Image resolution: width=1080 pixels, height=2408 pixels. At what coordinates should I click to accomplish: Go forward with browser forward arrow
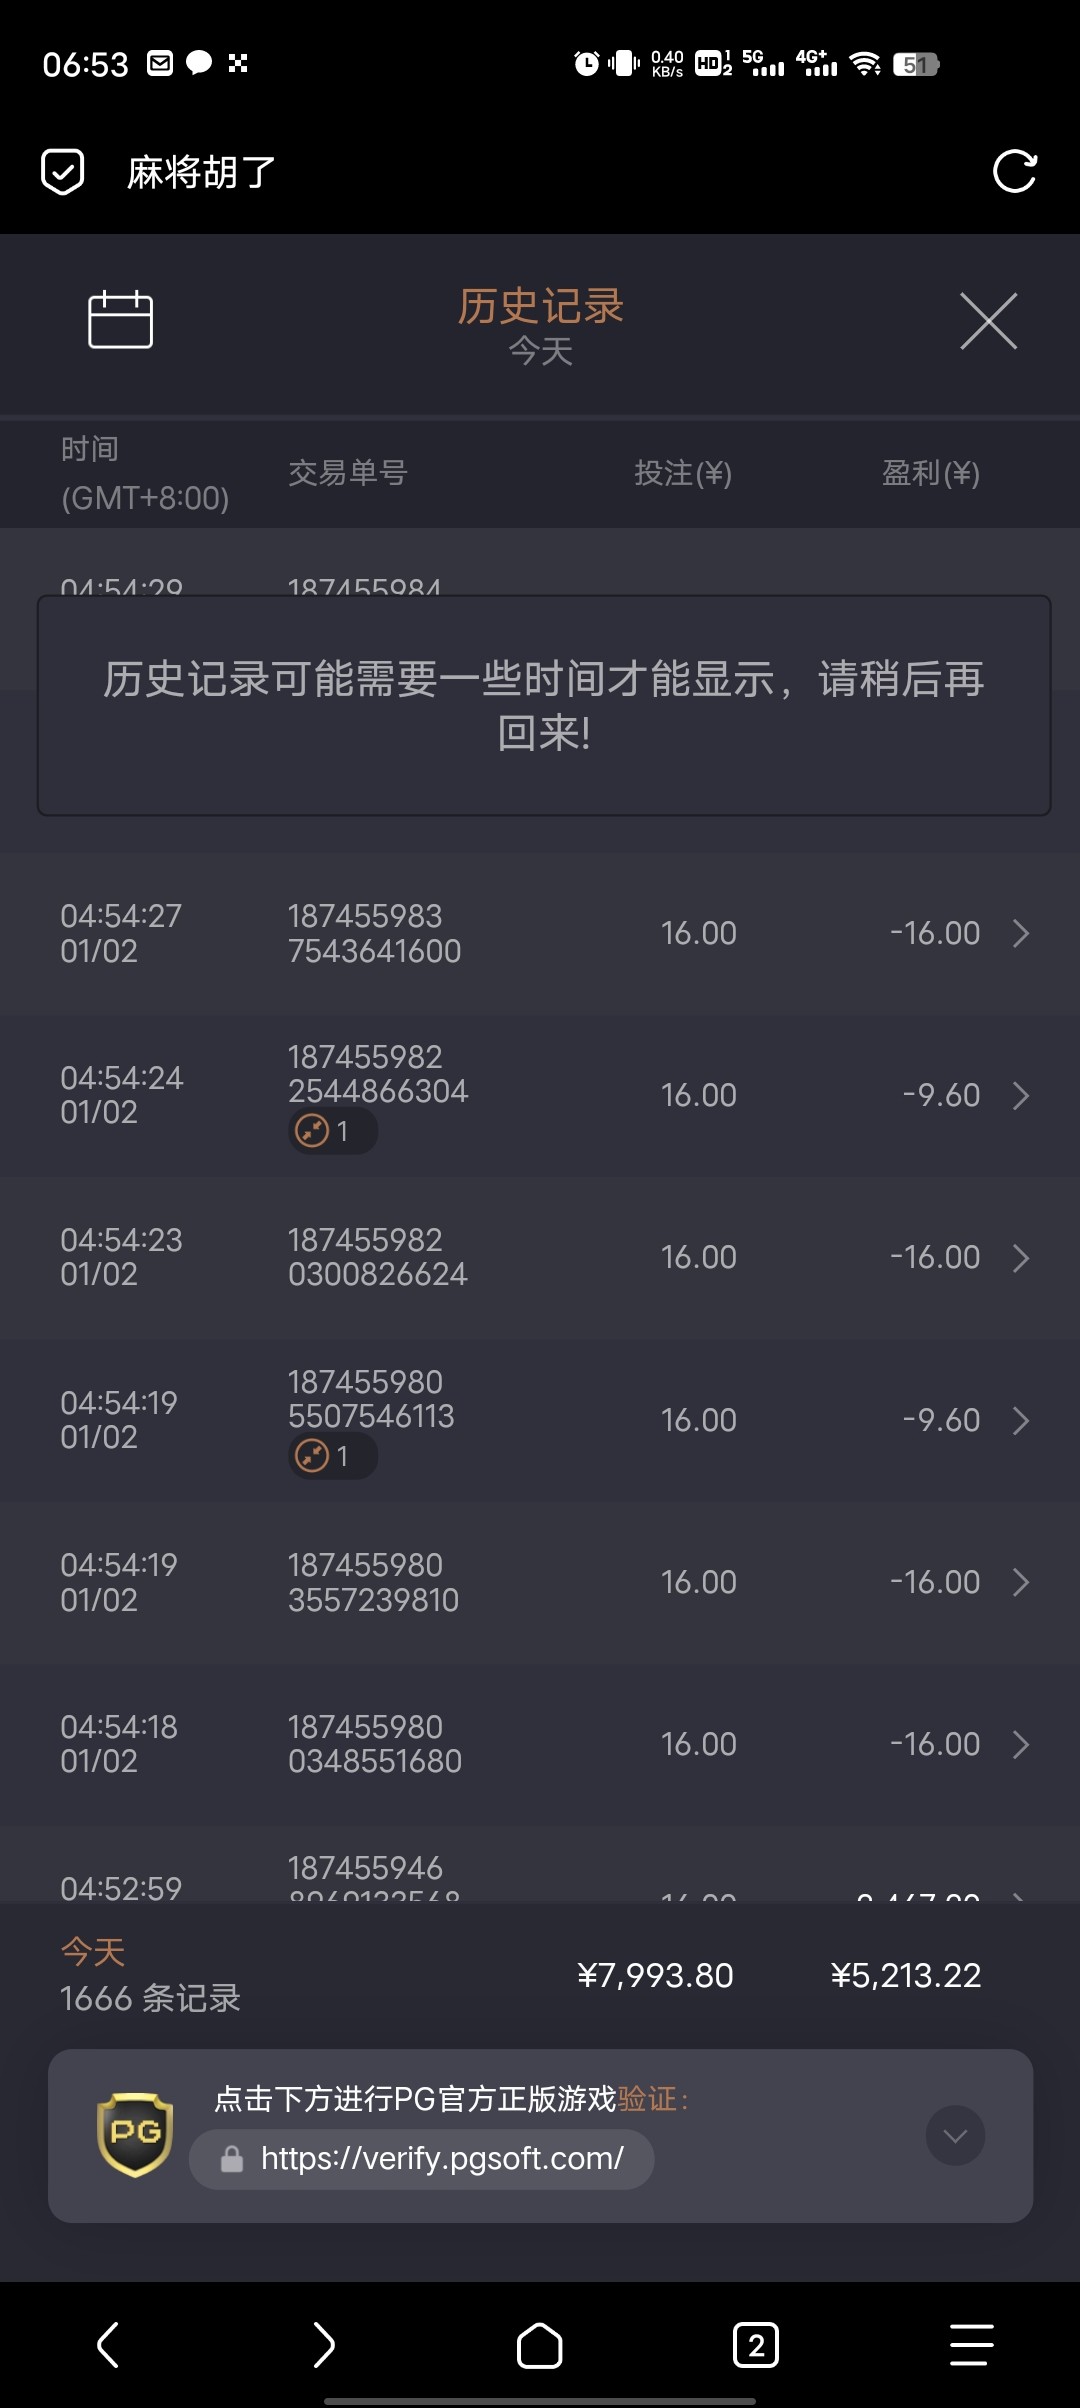323,2345
